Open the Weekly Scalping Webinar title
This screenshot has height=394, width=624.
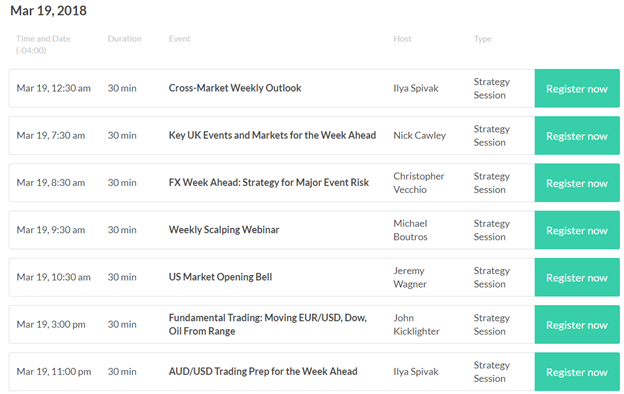point(224,230)
